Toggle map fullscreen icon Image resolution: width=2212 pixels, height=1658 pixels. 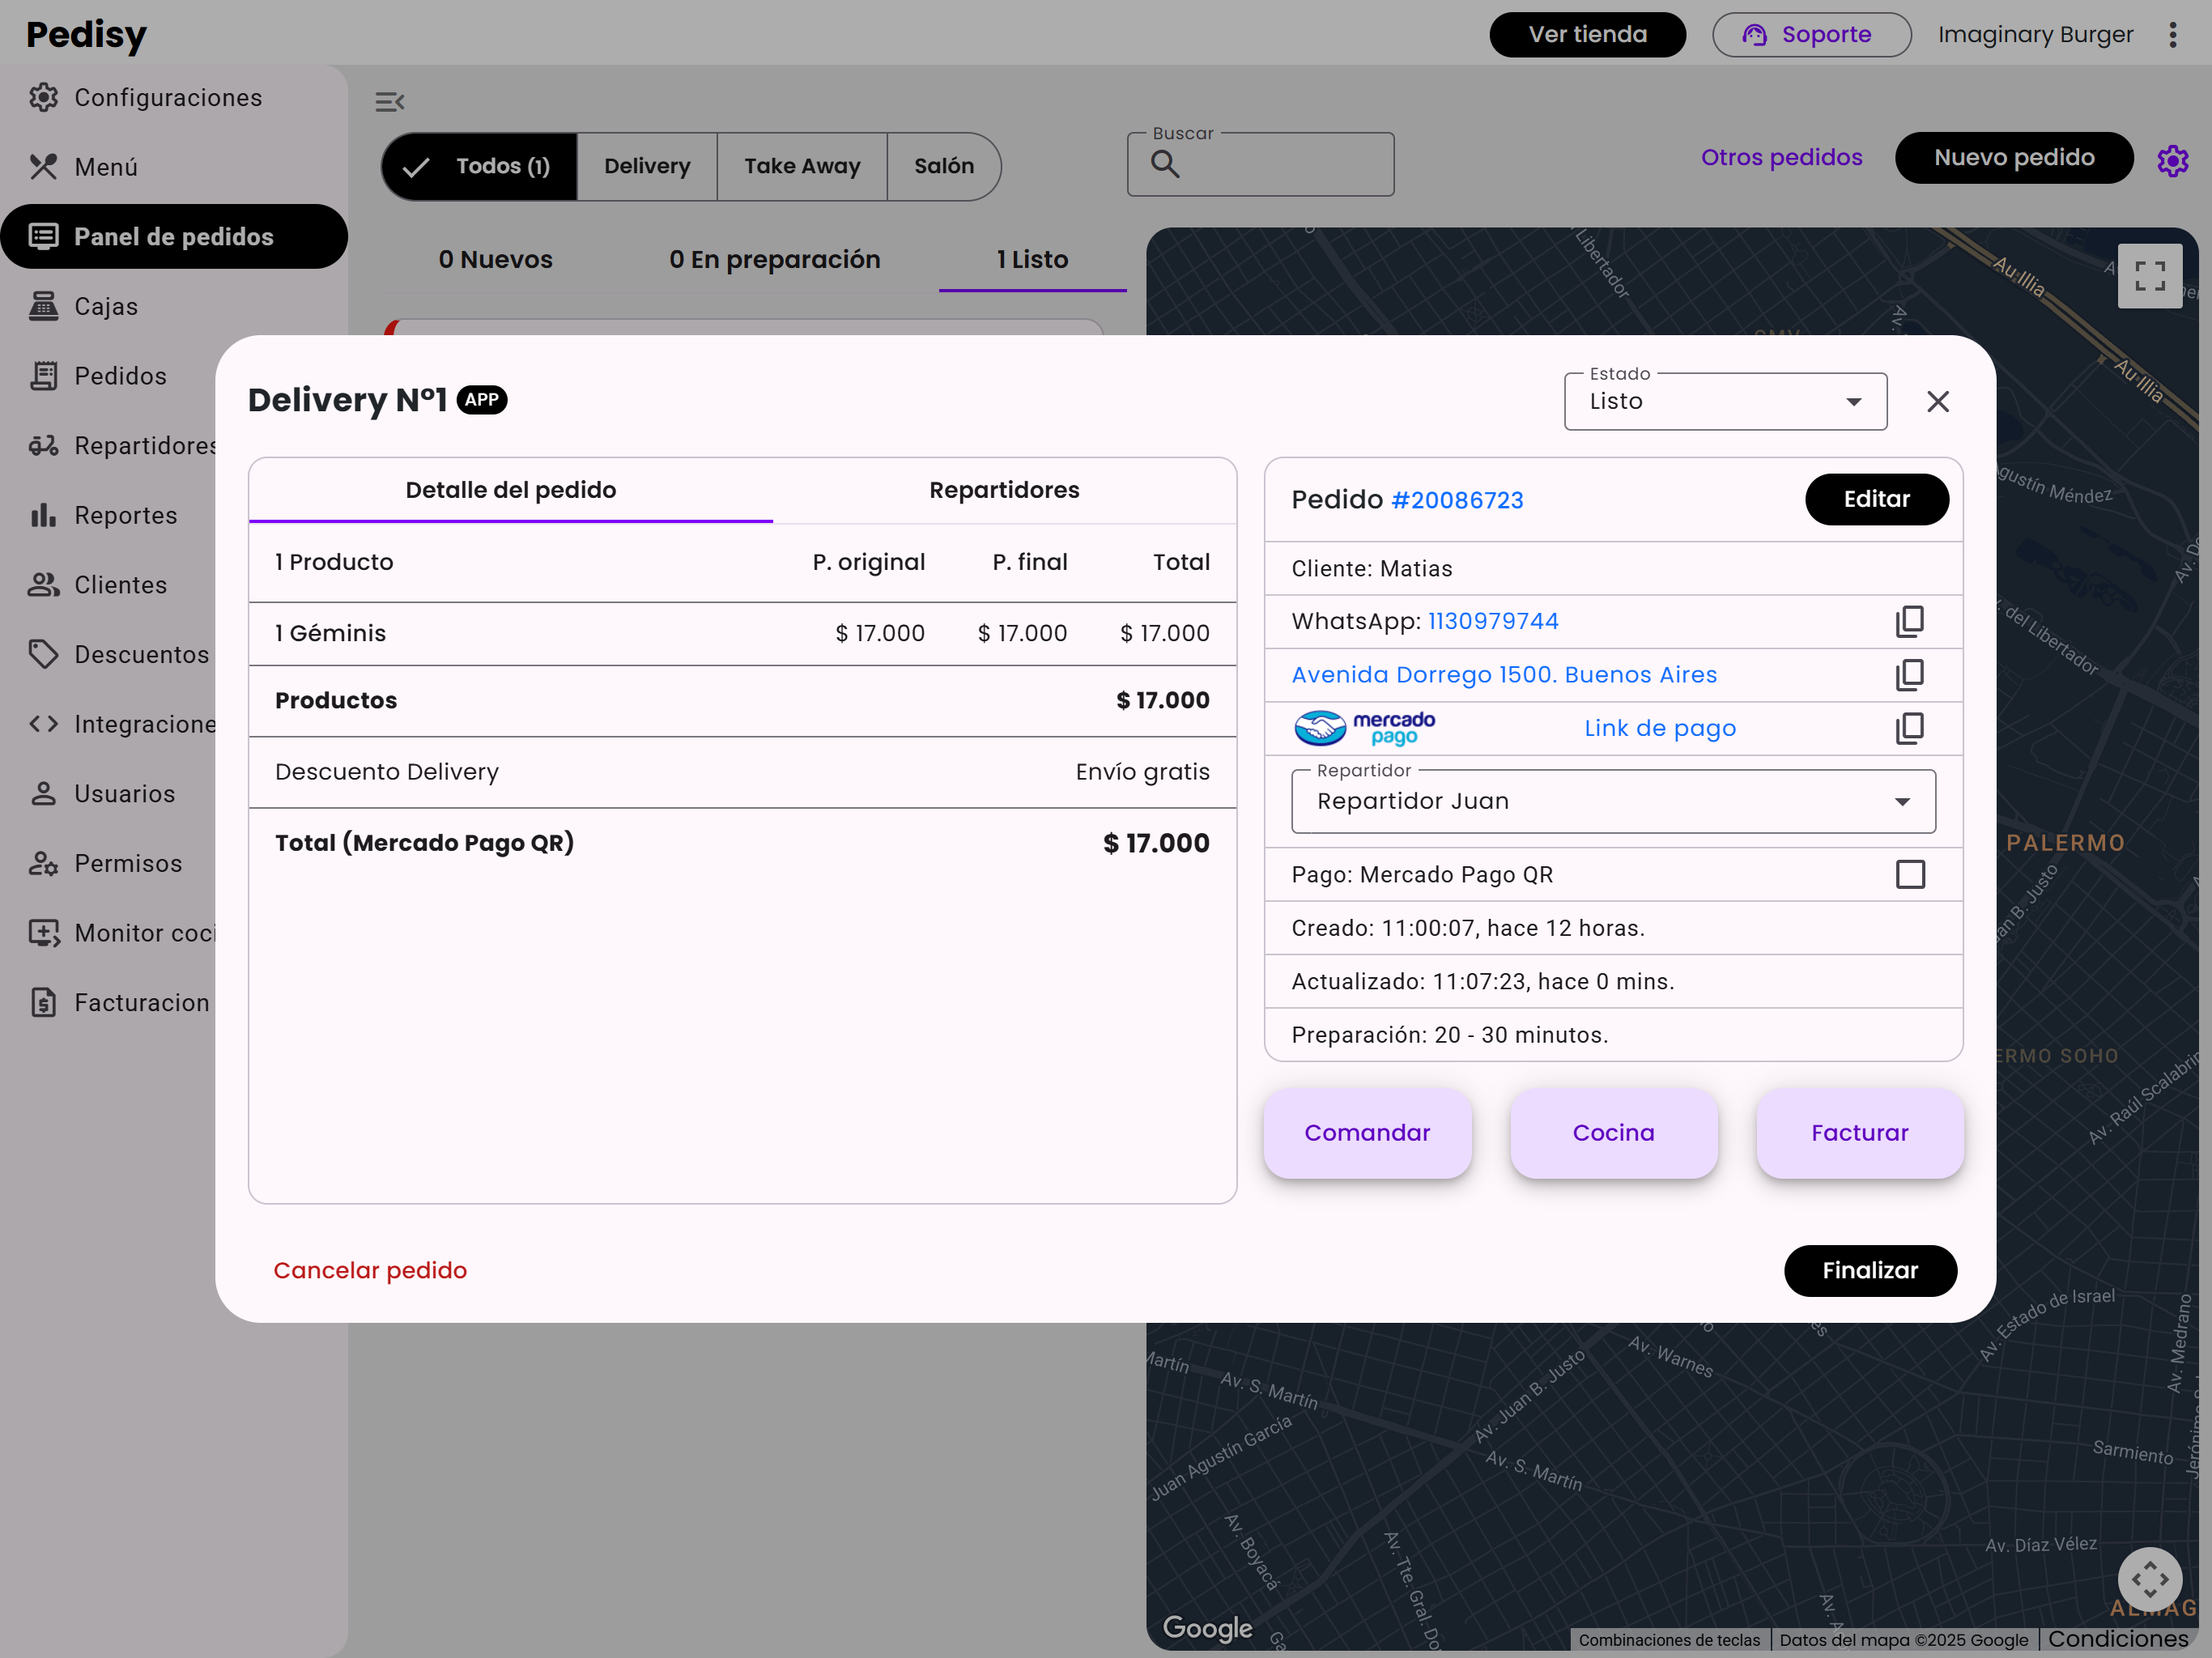click(2149, 276)
